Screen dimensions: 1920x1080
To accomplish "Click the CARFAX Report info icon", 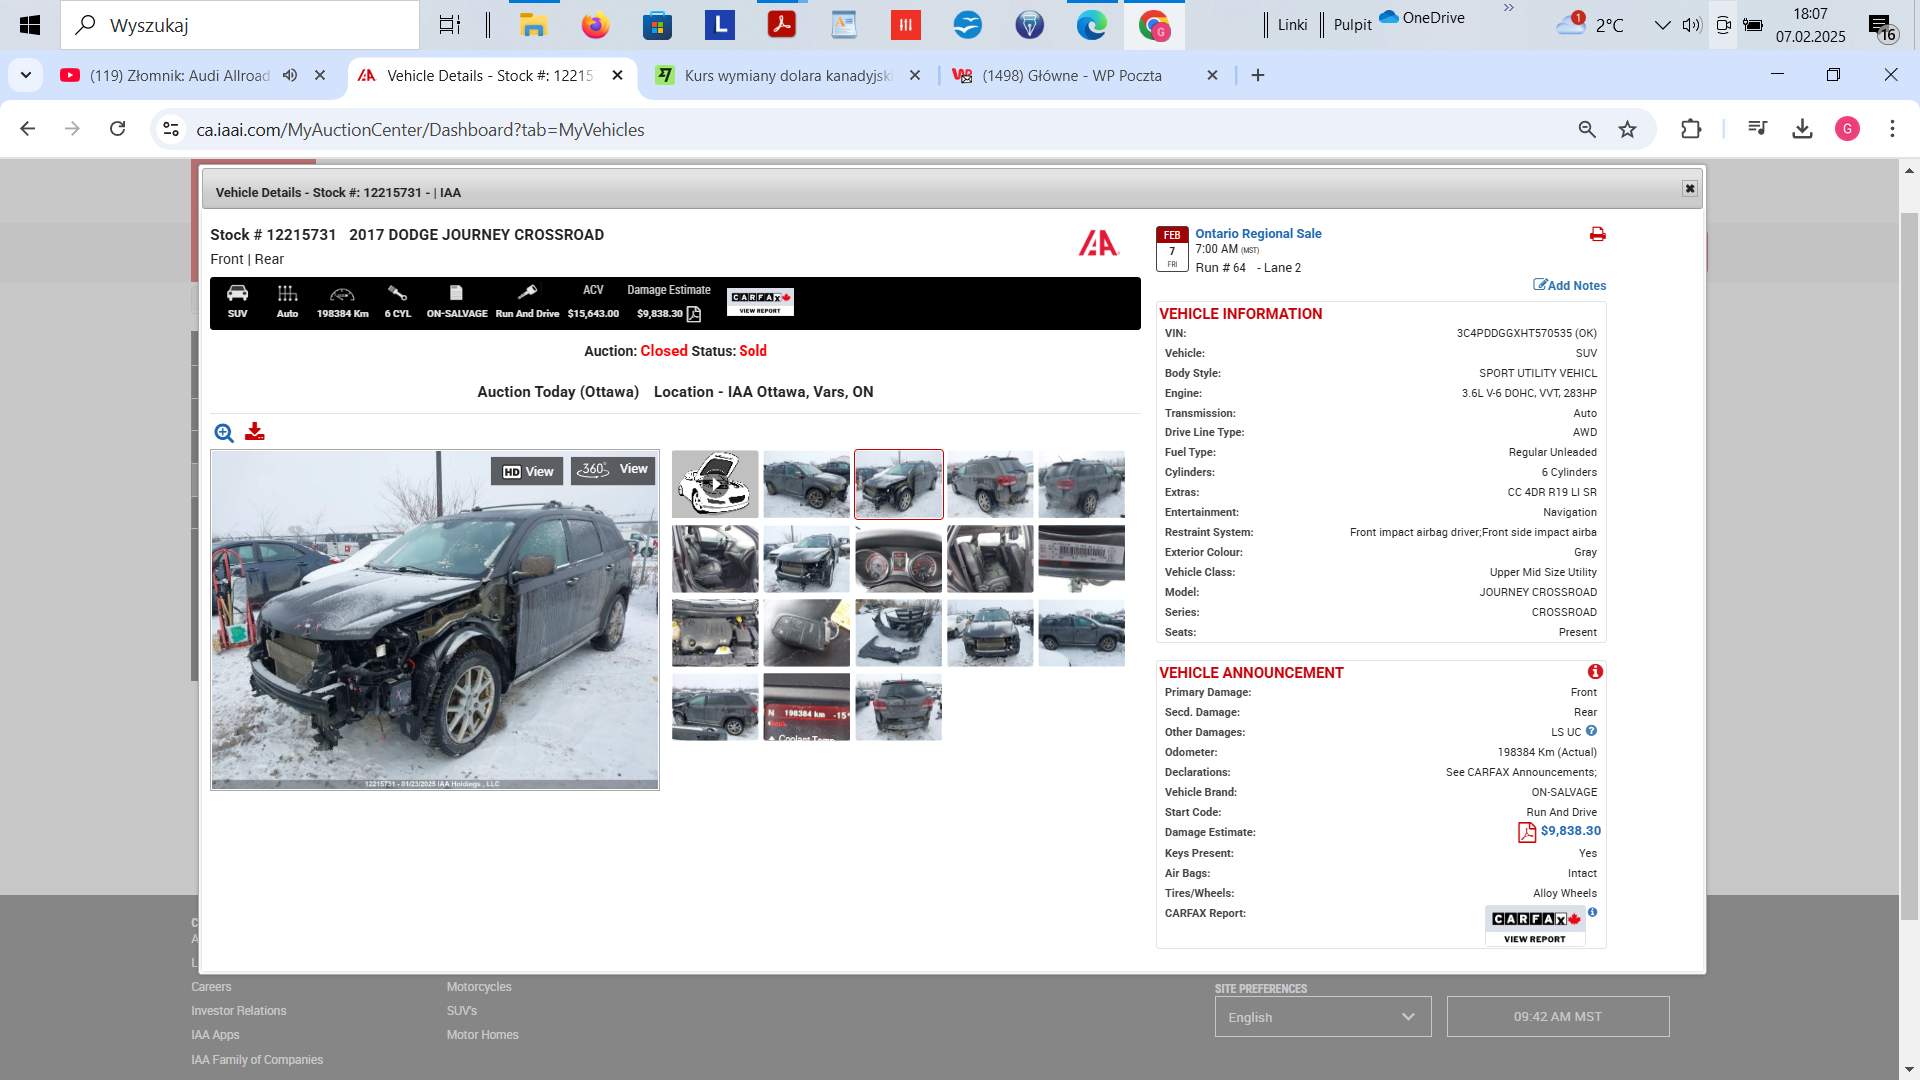I will click(x=1593, y=912).
